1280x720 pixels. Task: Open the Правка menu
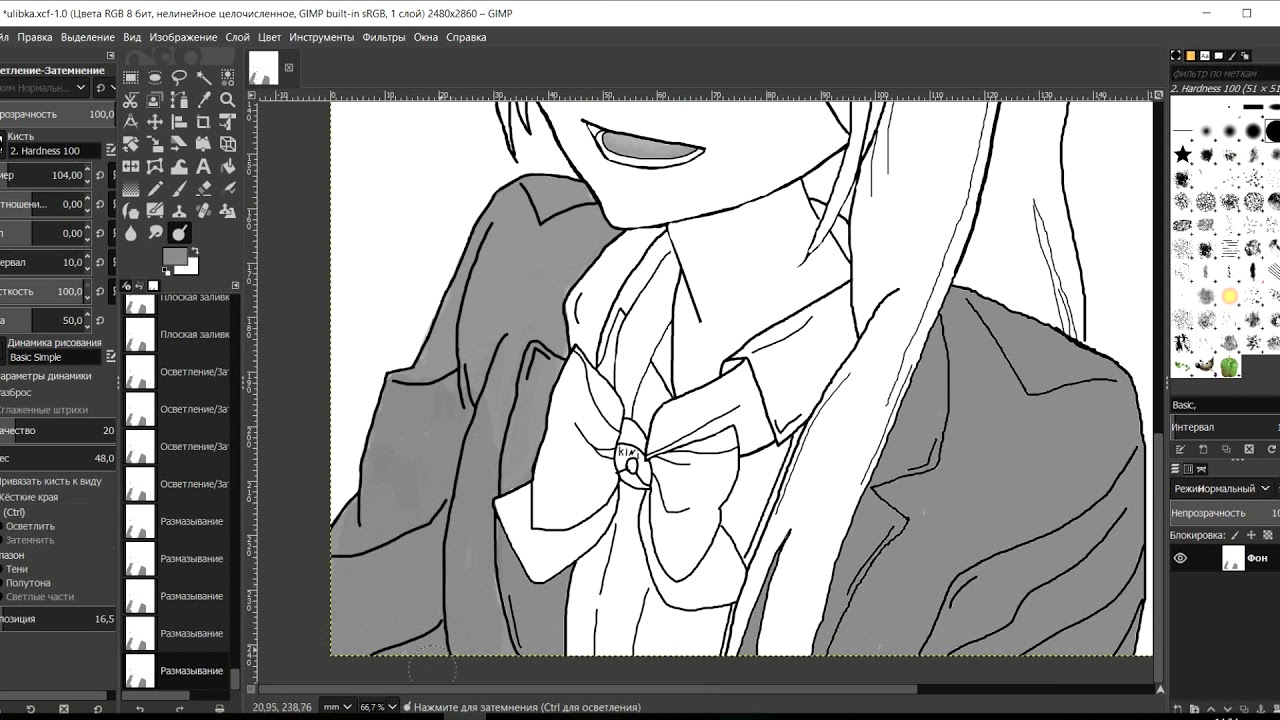(x=35, y=37)
